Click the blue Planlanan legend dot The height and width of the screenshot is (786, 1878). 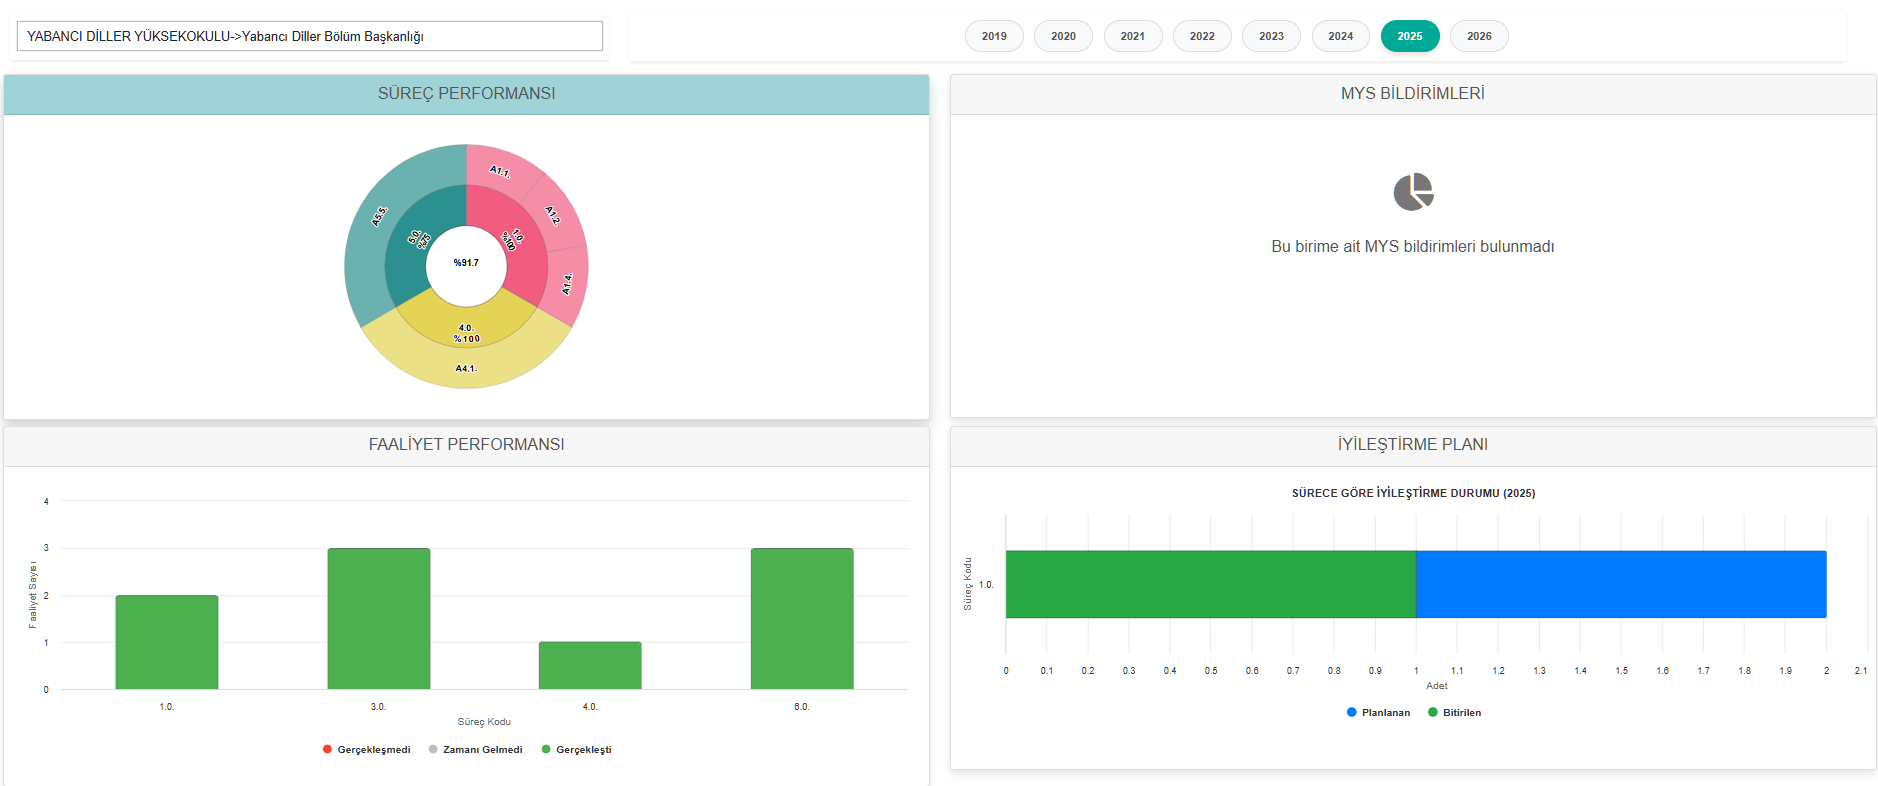[1352, 712]
